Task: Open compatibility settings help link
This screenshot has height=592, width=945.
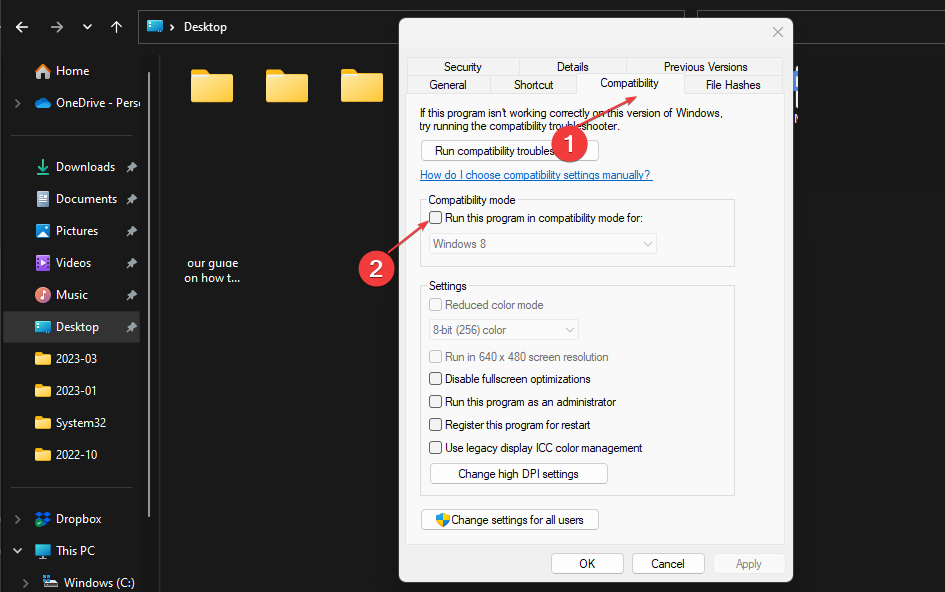Action: point(535,175)
